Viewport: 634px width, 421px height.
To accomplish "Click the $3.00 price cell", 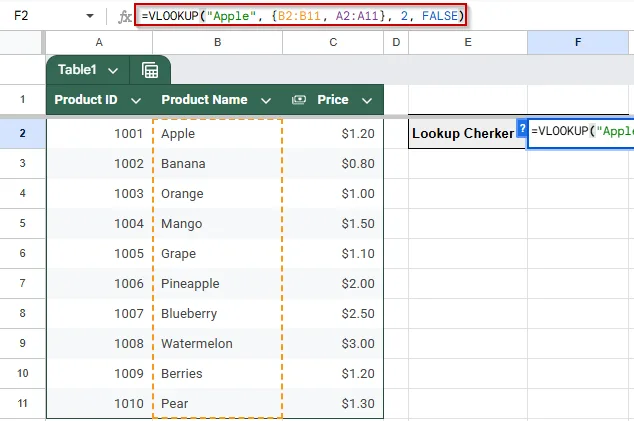I will click(x=333, y=343).
